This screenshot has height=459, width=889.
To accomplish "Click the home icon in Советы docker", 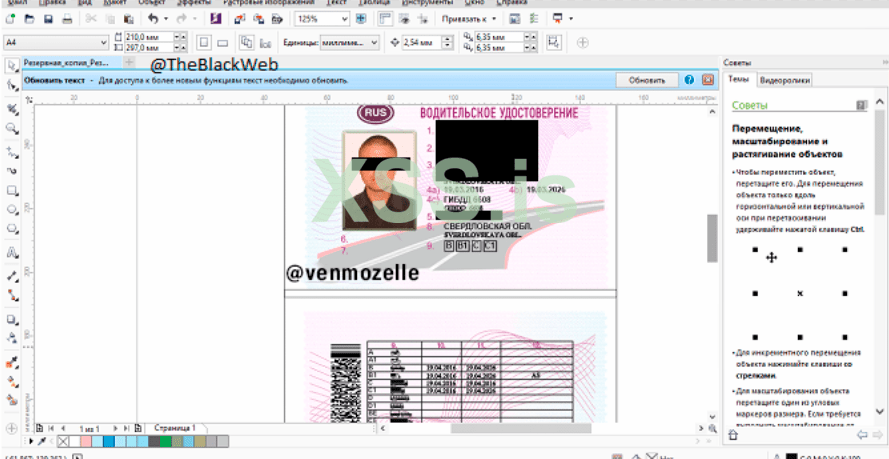I will (x=733, y=435).
